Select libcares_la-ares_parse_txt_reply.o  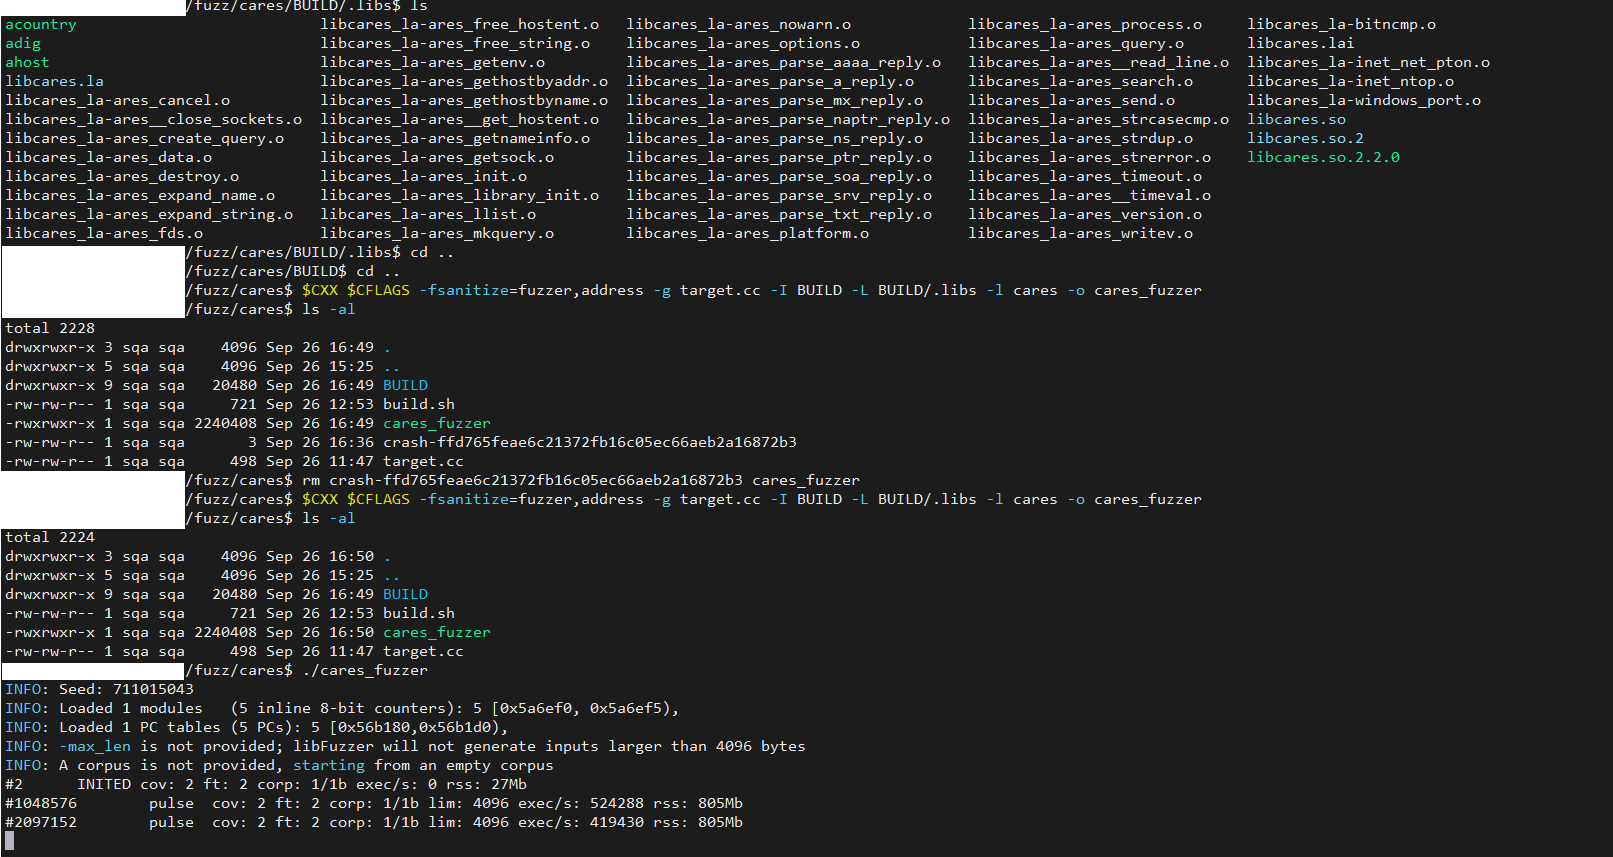tap(779, 214)
